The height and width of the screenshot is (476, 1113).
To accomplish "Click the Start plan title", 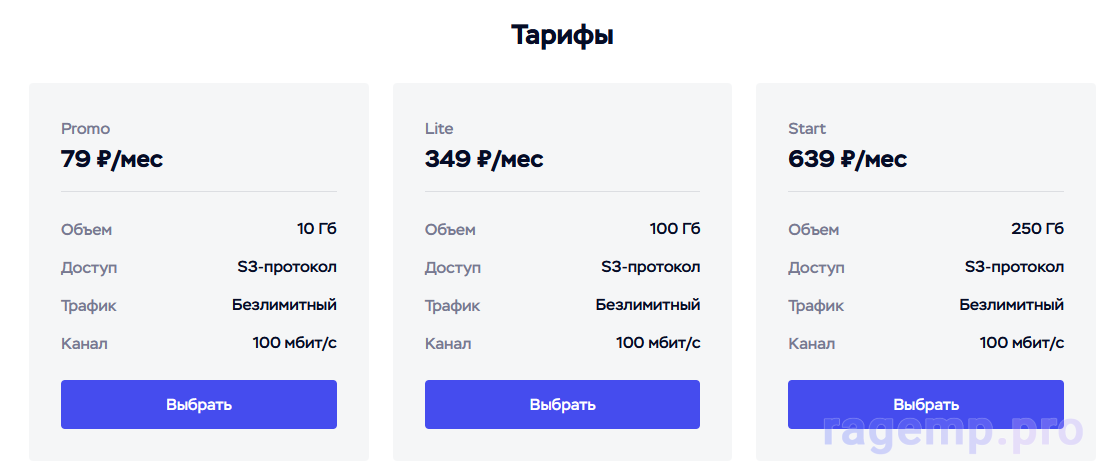I will (x=807, y=128).
